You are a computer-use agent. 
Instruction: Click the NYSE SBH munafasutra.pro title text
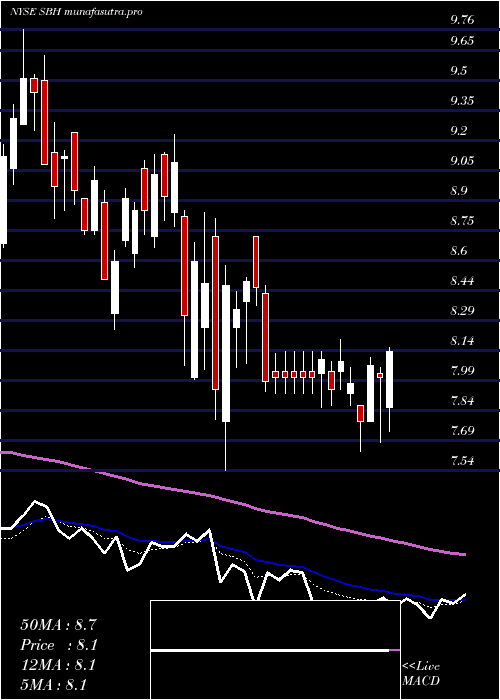click(76, 12)
